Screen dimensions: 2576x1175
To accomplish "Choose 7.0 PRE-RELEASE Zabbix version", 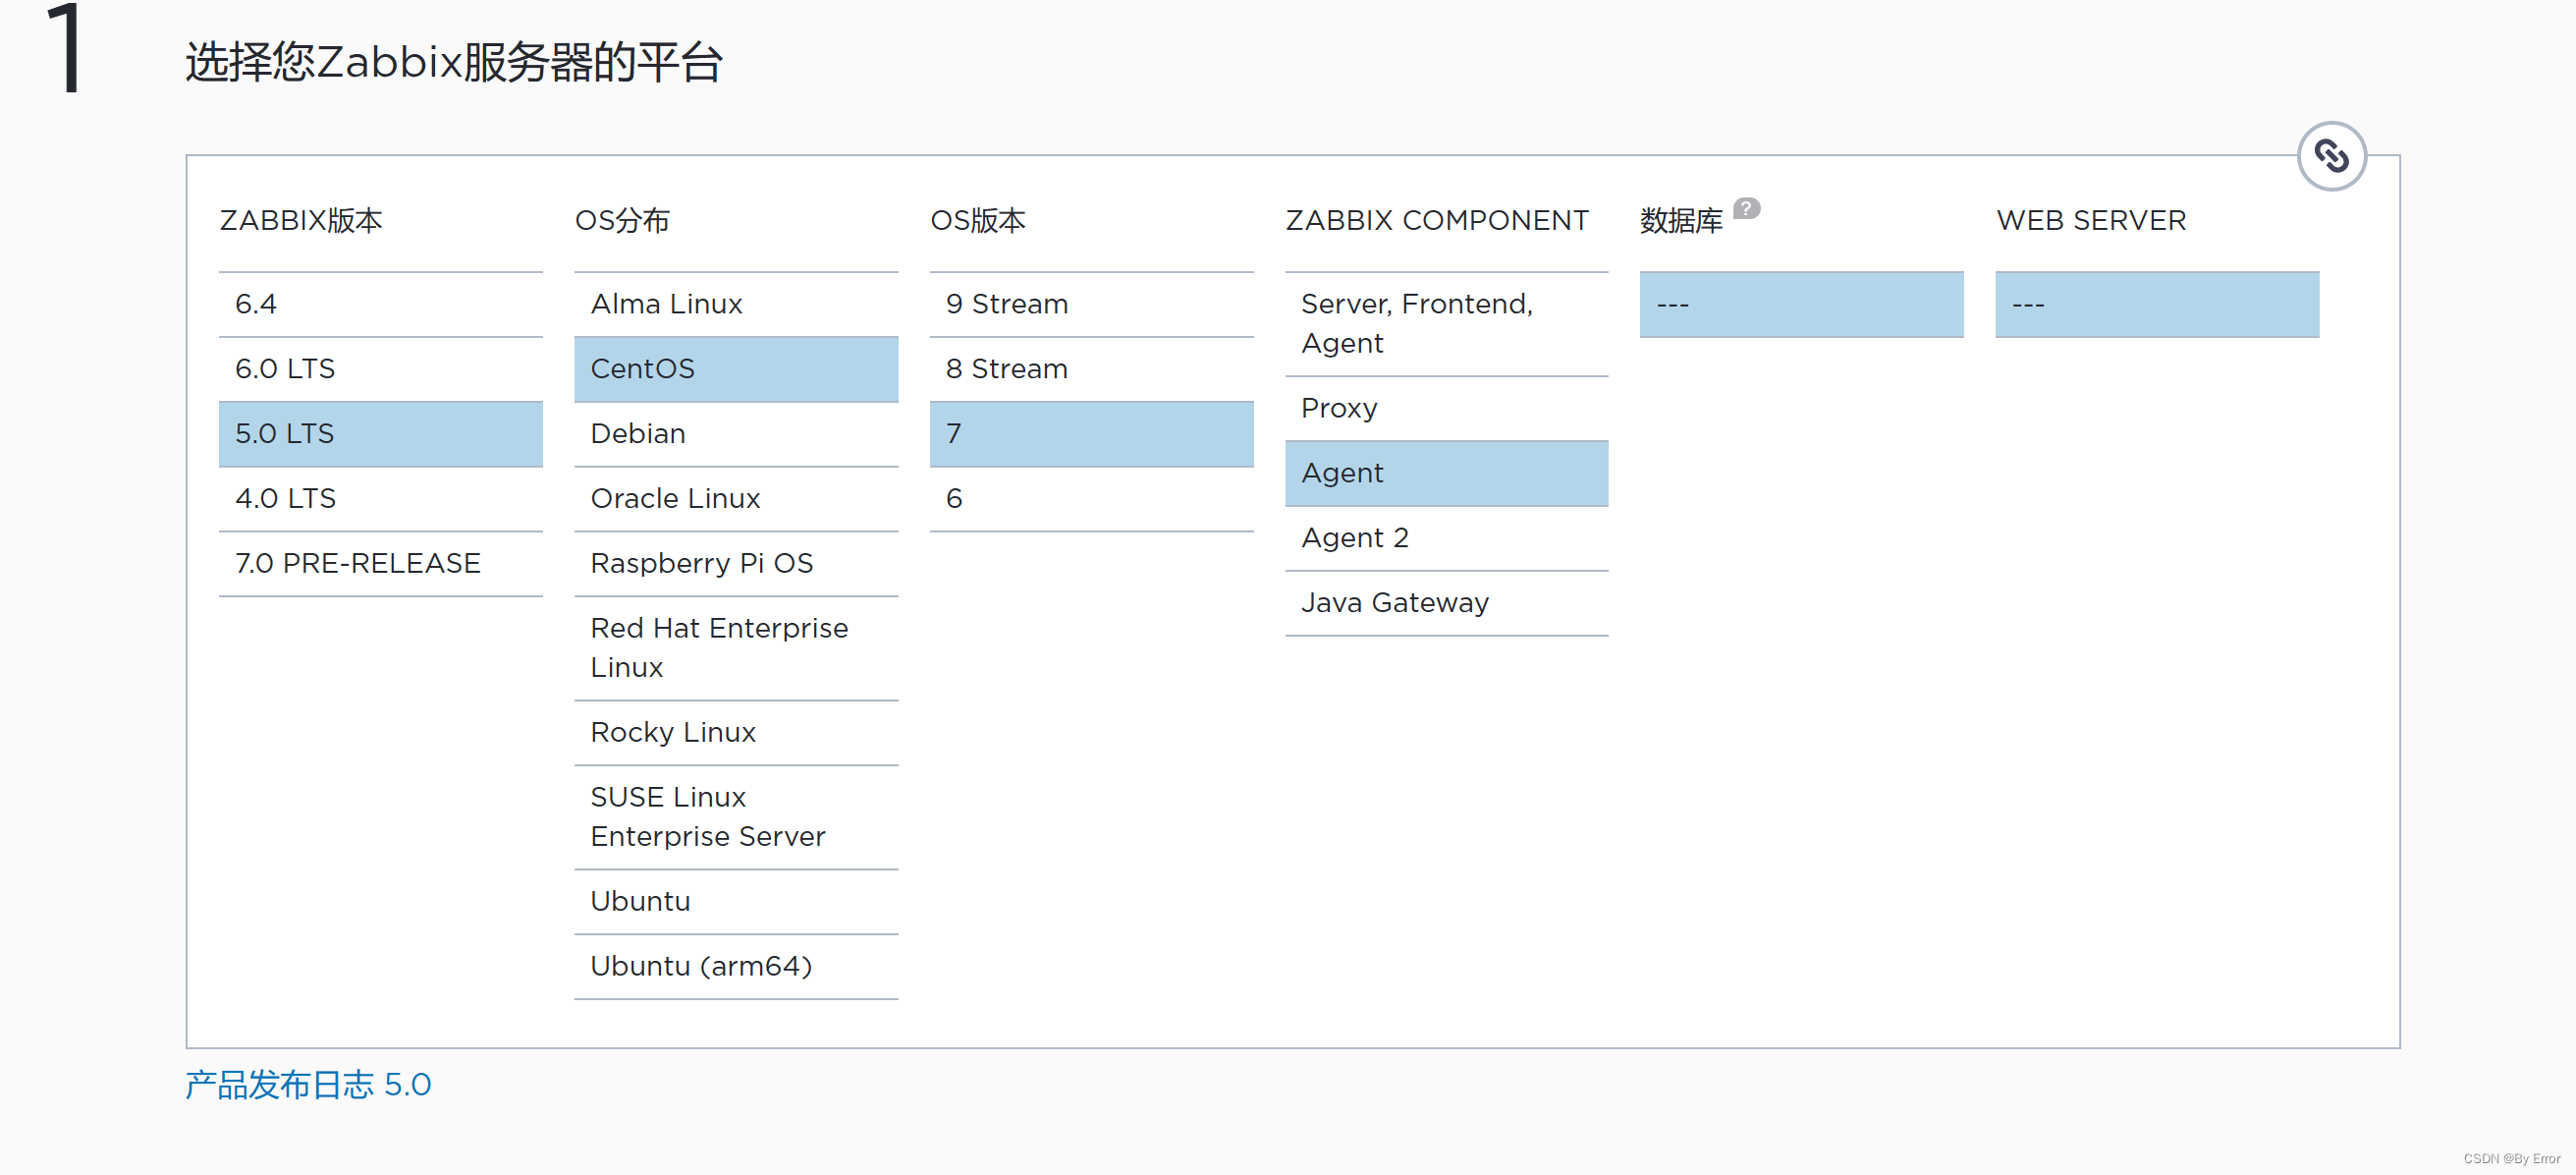I will pos(380,564).
